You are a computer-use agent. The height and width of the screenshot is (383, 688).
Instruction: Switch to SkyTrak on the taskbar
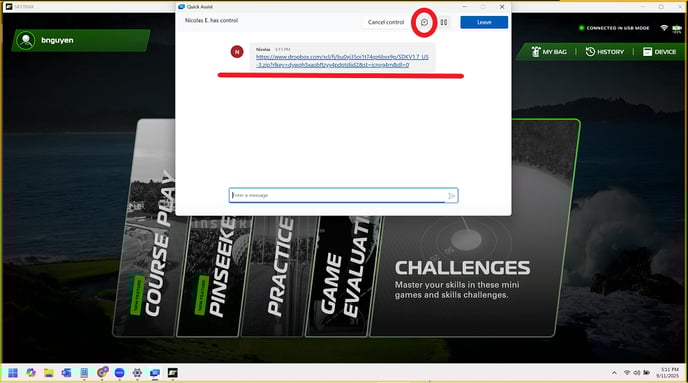tap(172, 373)
